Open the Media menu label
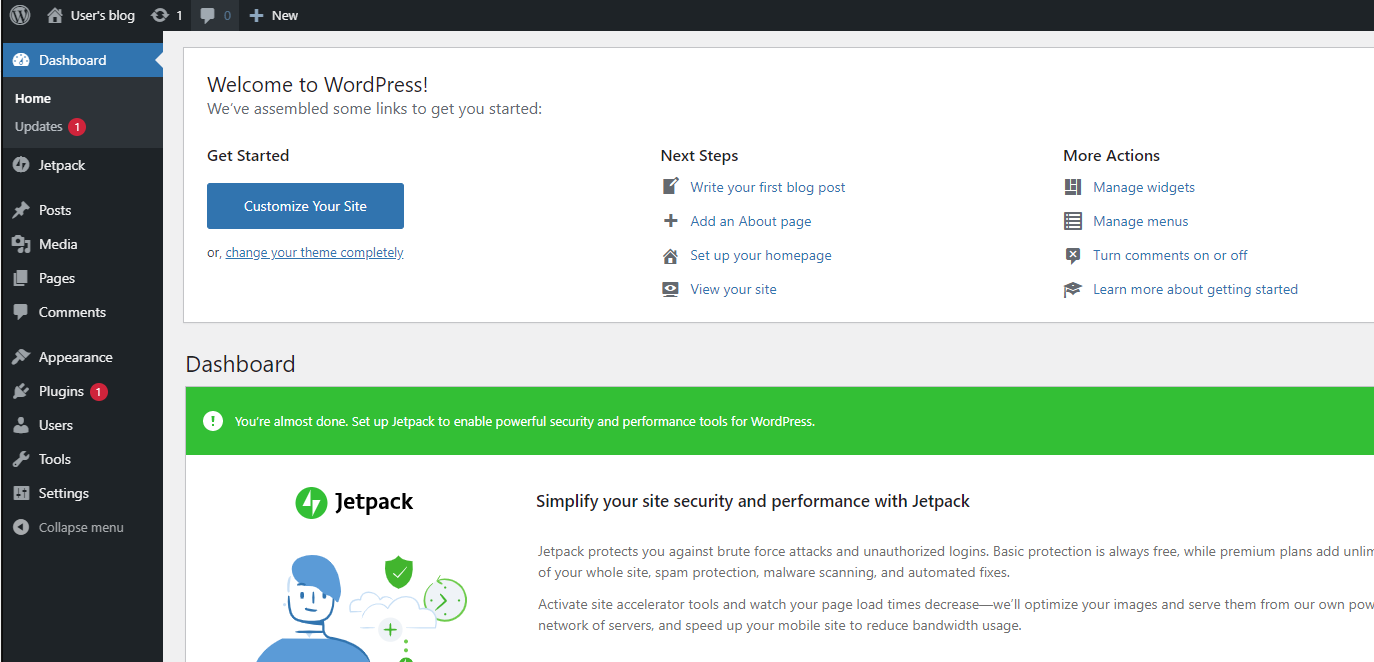Image resolution: width=1374 pixels, height=662 pixels. tap(58, 244)
